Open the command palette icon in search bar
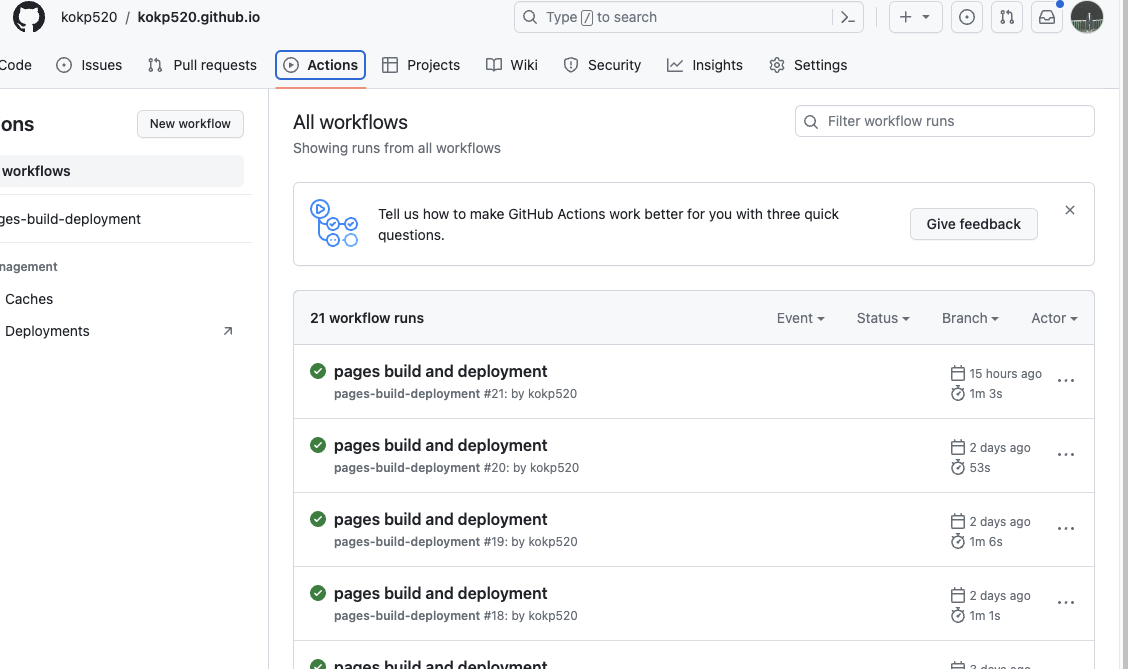This screenshot has height=669, width=1128. click(848, 17)
